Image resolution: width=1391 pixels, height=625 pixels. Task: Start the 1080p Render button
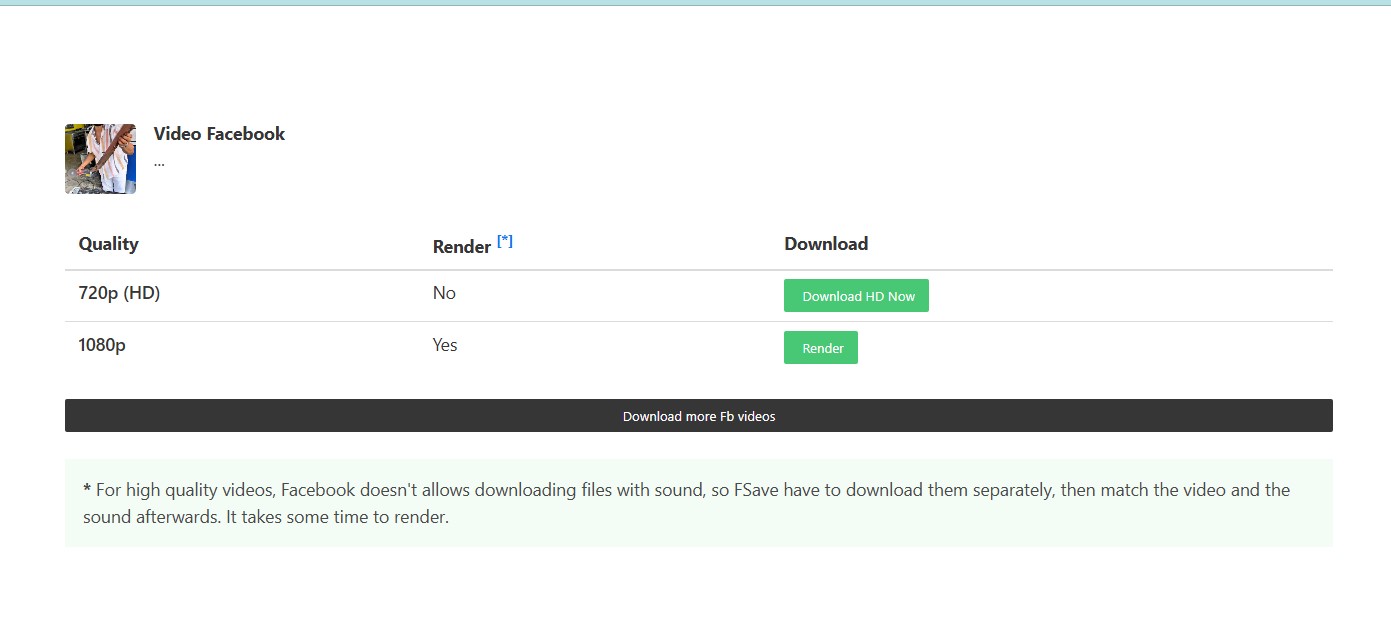(821, 348)
